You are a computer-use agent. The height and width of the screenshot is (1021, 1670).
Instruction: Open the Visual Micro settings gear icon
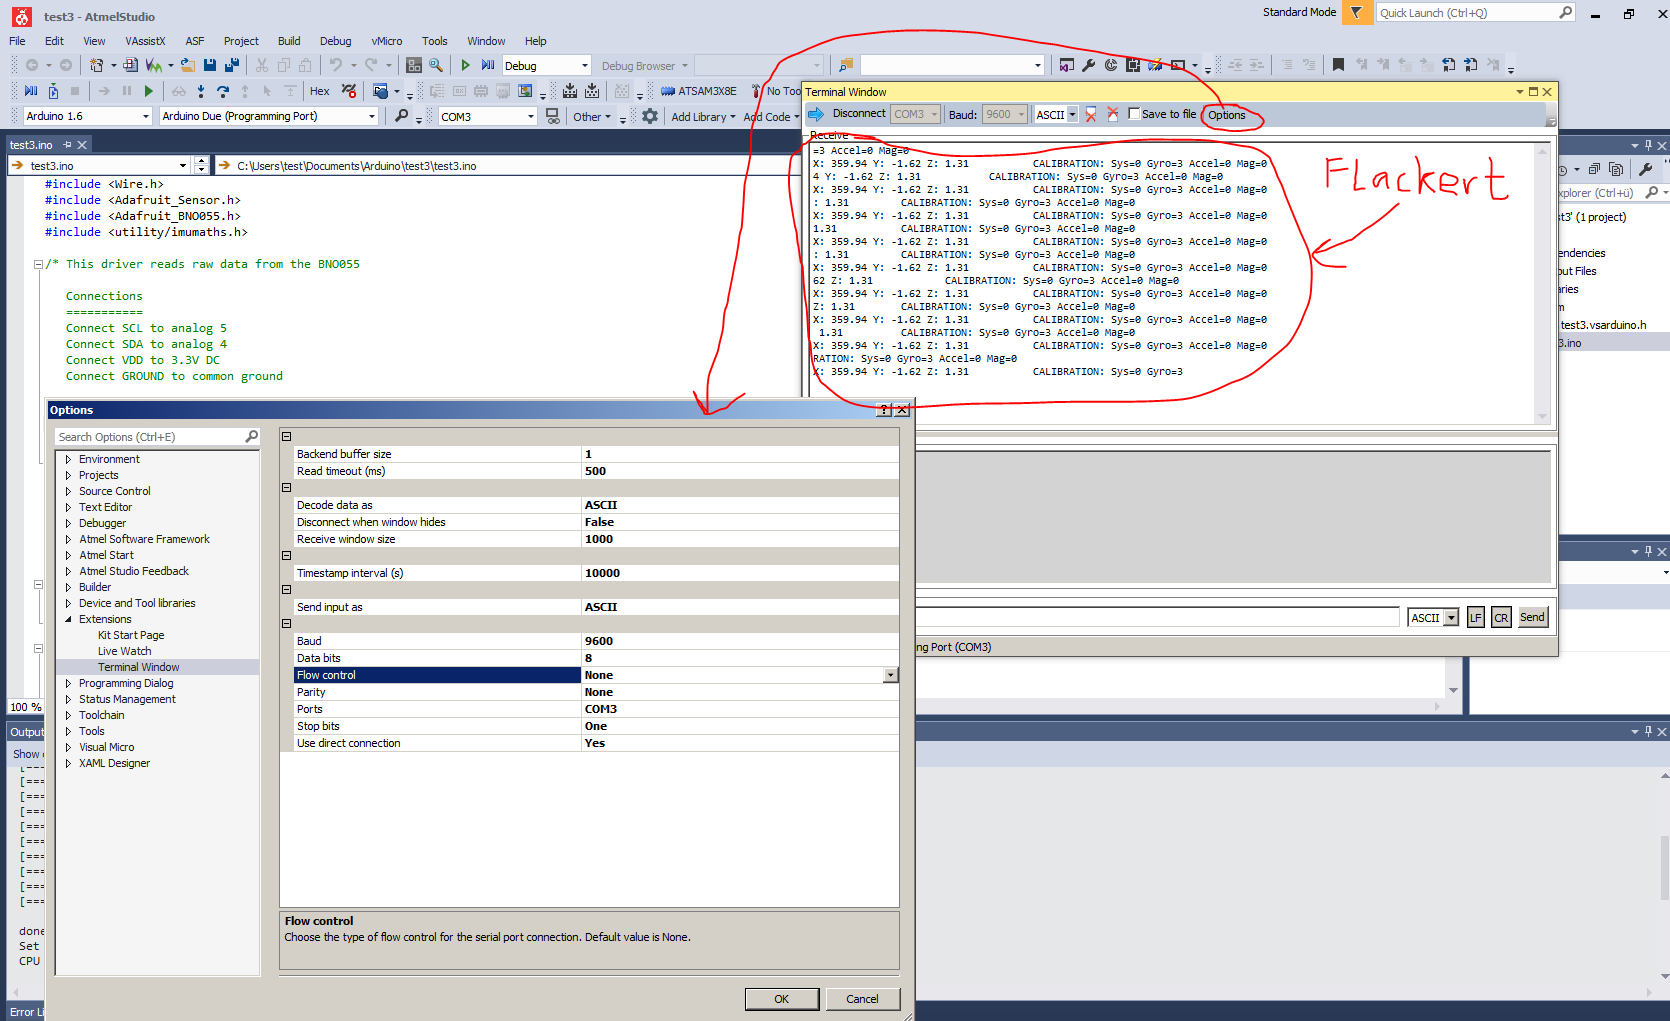pos(650,116)
